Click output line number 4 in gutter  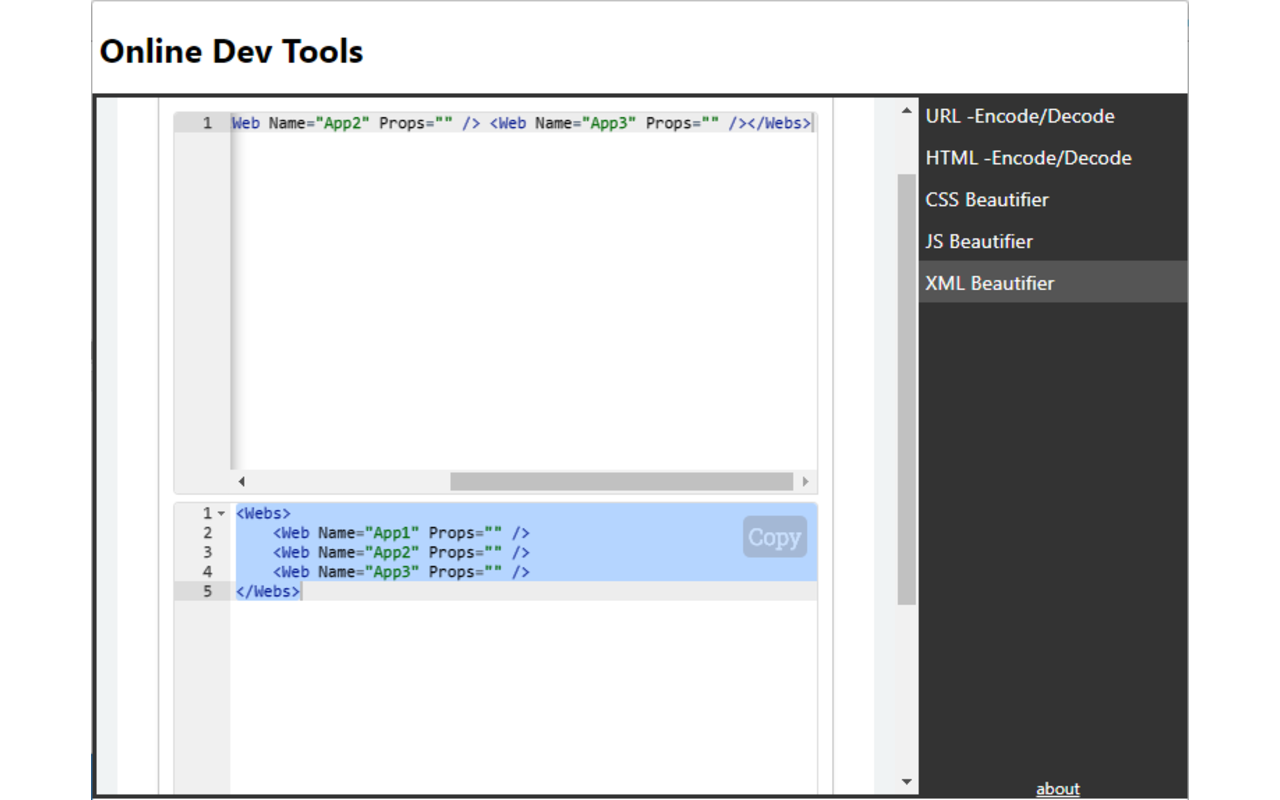(207, 572)
